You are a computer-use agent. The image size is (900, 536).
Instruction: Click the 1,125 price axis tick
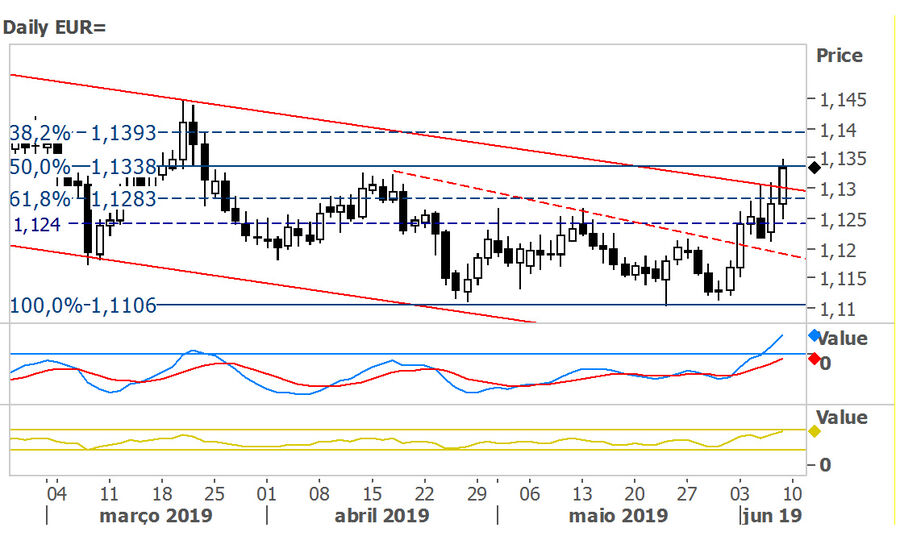click(843, 220)
